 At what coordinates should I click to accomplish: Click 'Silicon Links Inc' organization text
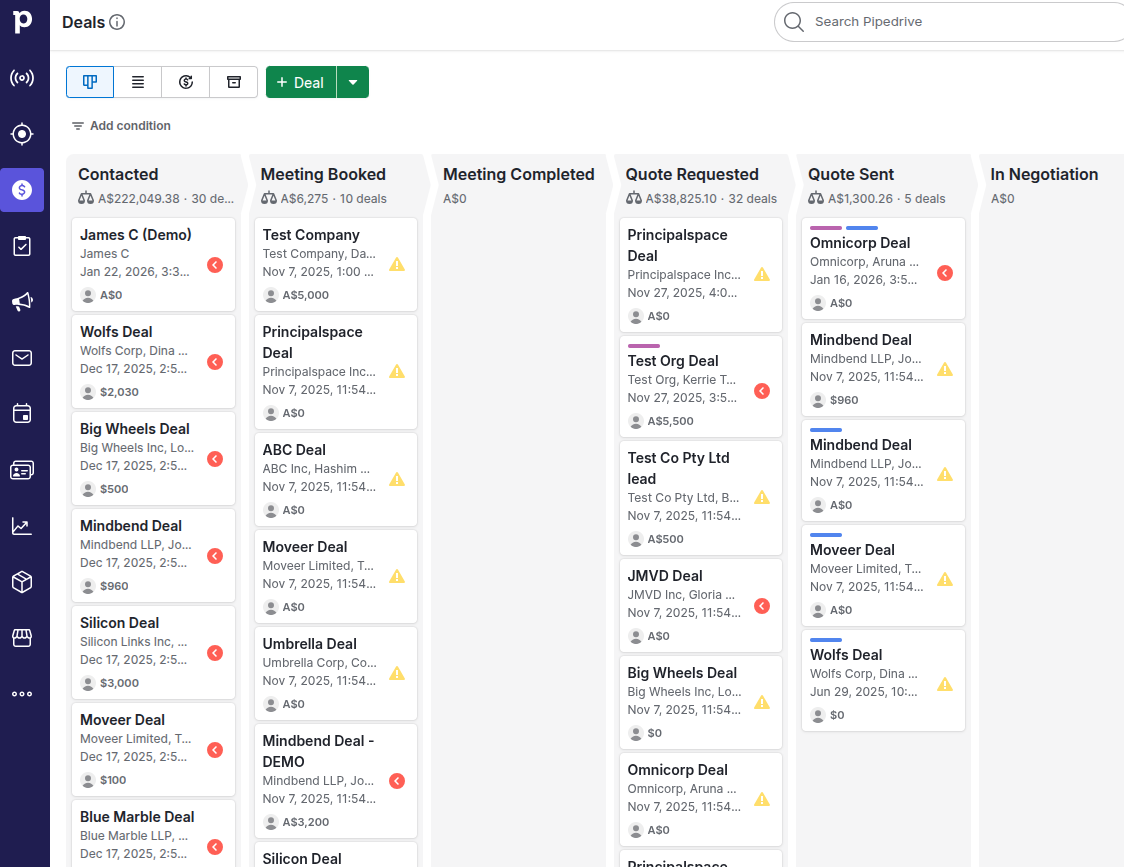(127, 642)
